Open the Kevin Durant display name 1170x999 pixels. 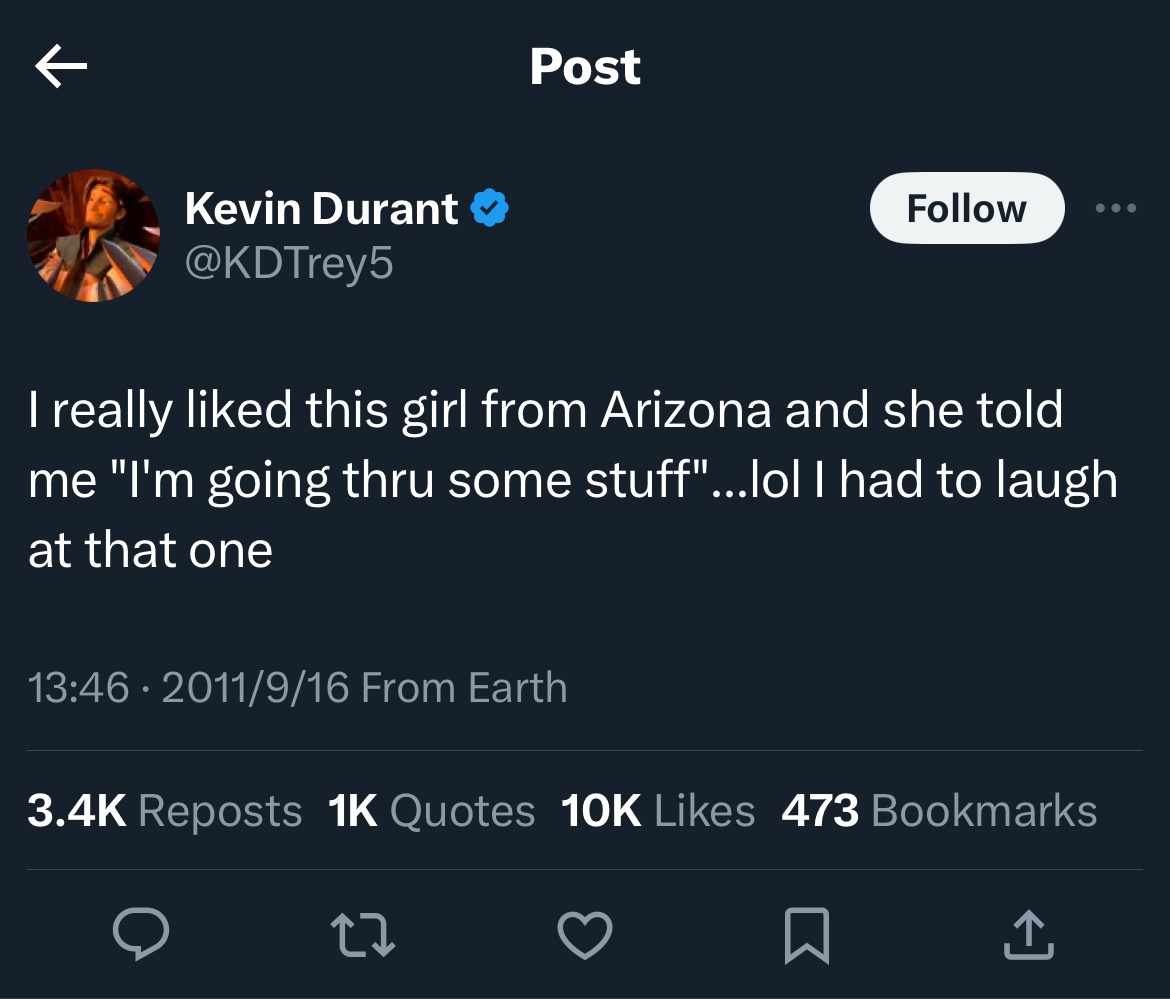(322, 208)
